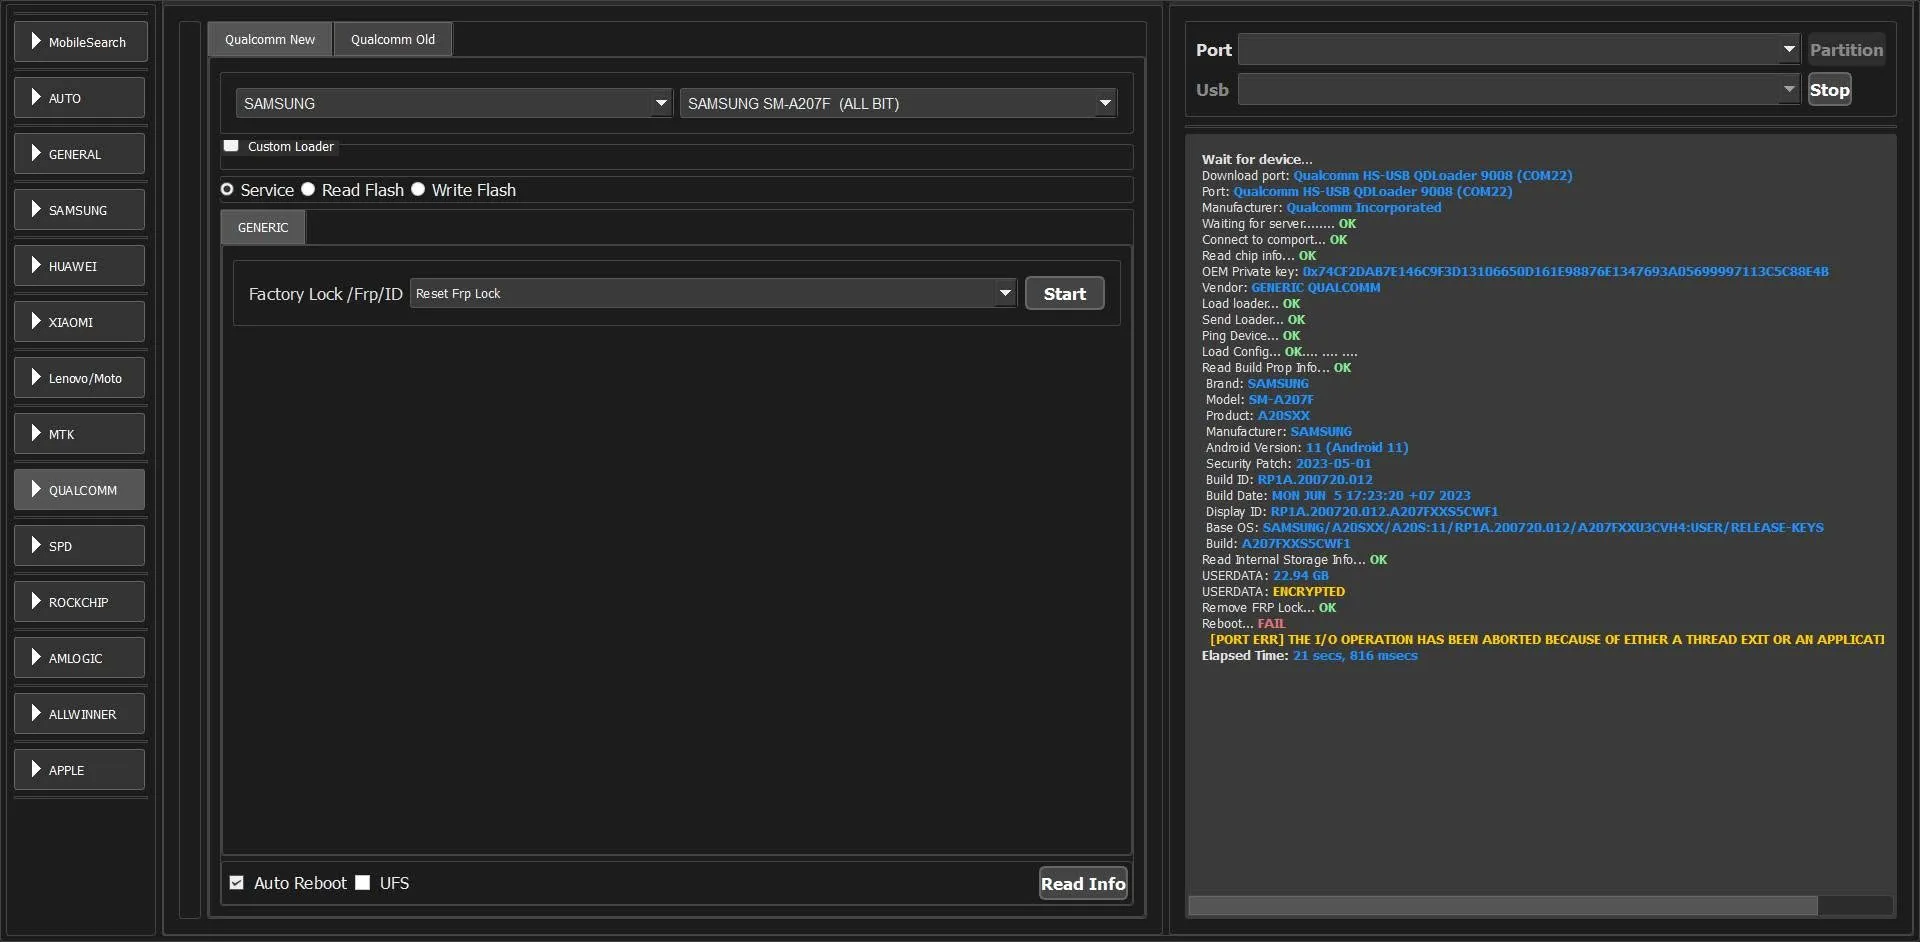Select the Write Flash radio button

418,190
